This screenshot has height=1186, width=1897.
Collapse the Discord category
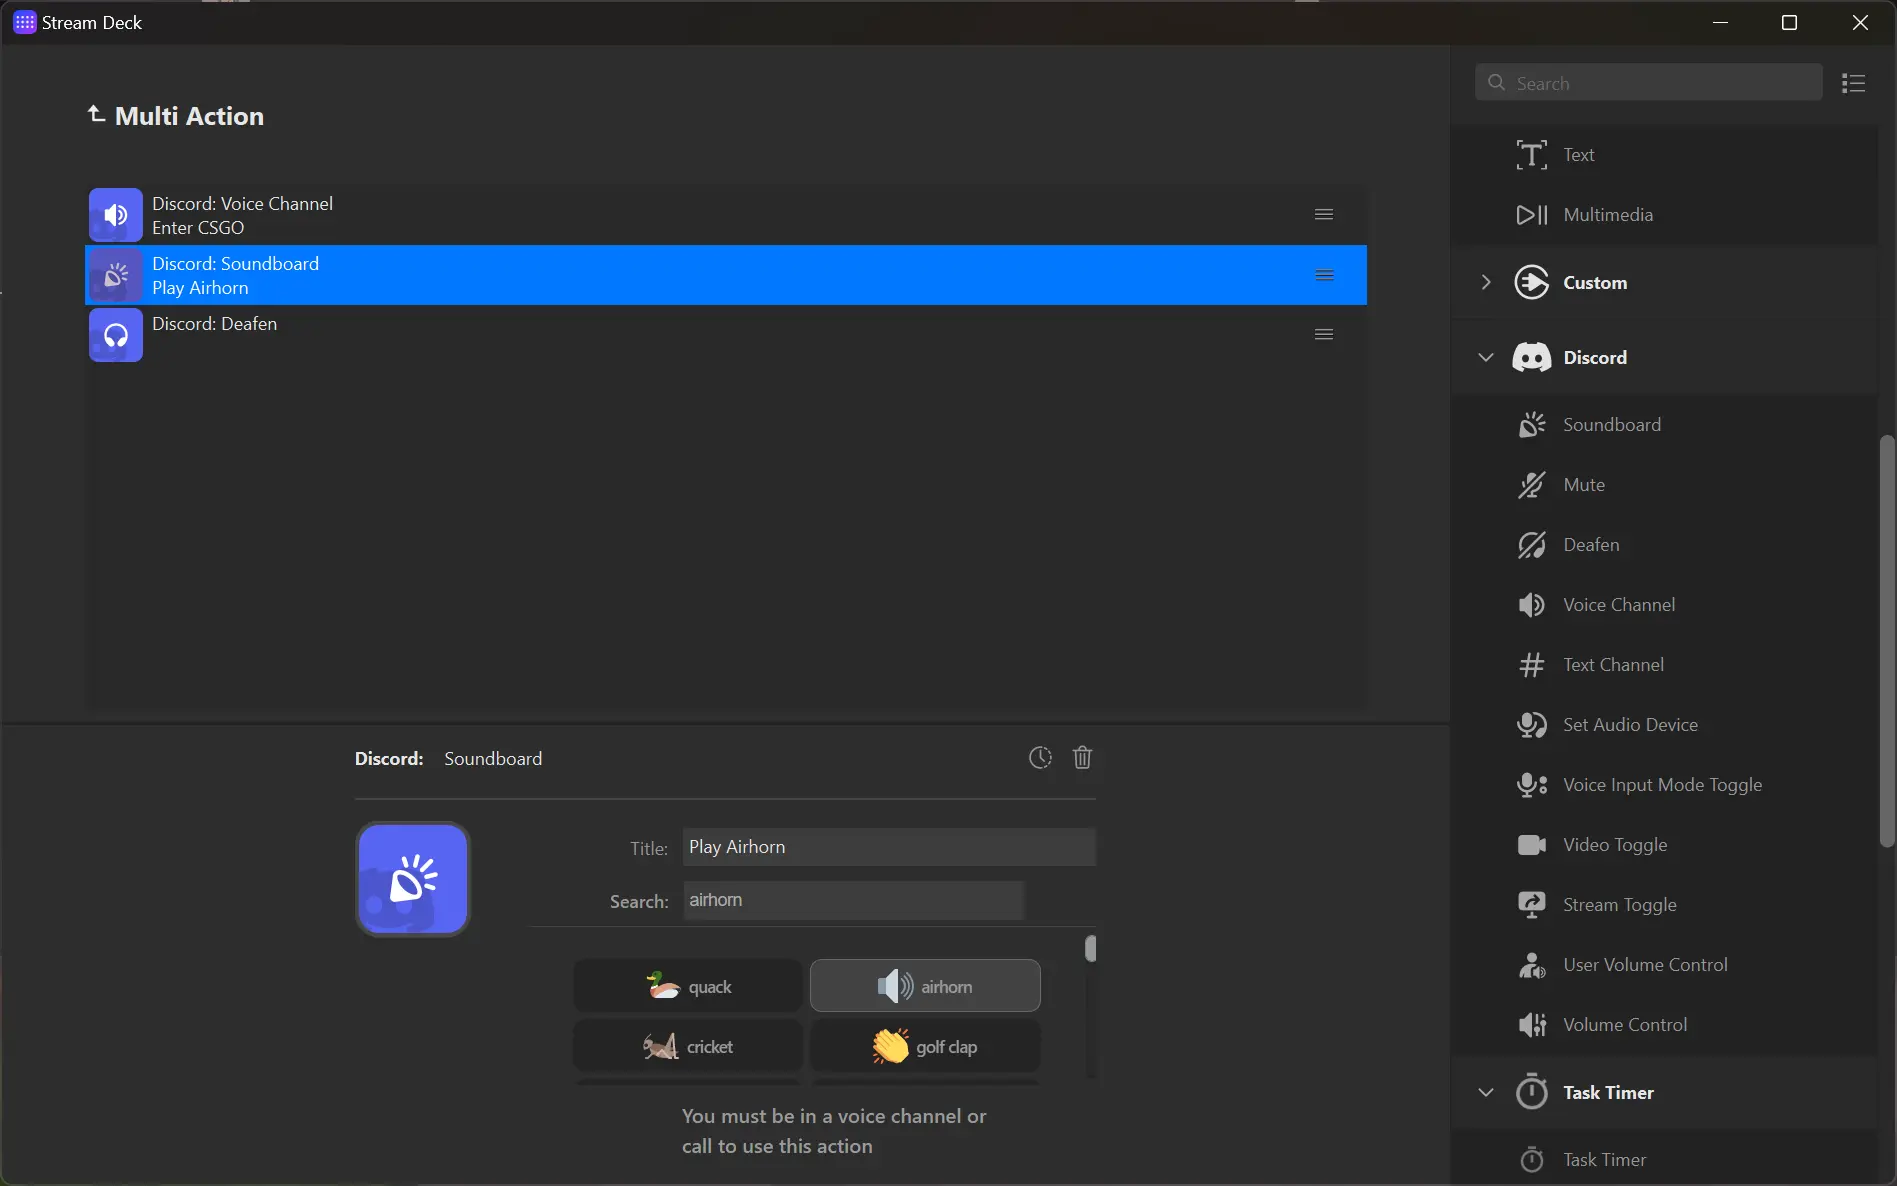click(1486, 358)
